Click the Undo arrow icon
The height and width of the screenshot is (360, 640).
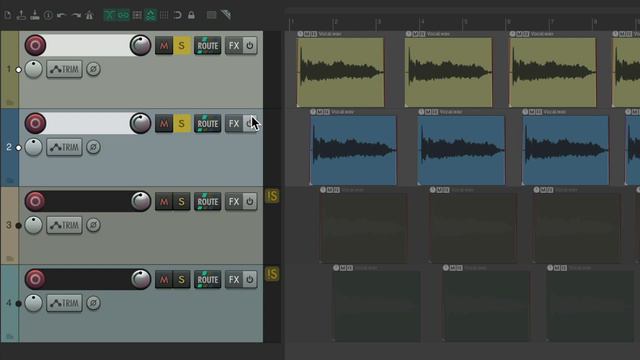(62, 16)
